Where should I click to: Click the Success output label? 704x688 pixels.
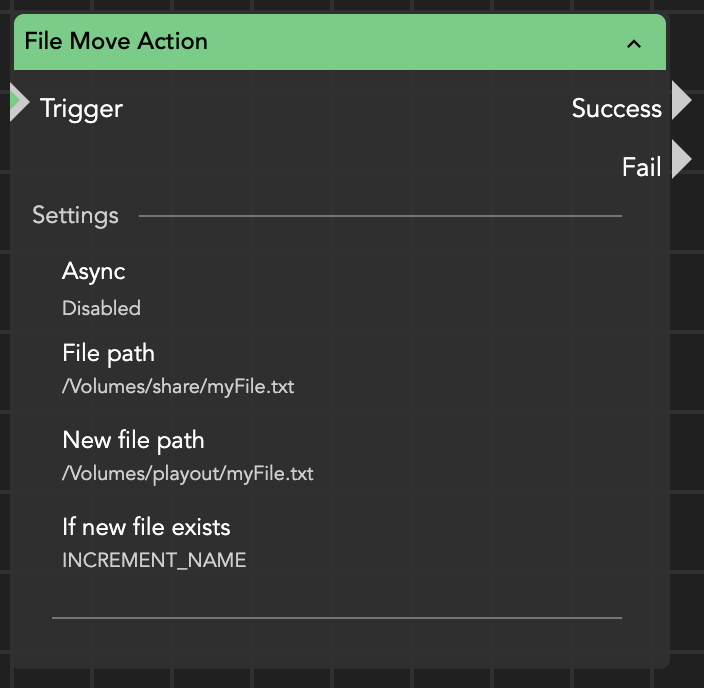click(x=616, y=108)
